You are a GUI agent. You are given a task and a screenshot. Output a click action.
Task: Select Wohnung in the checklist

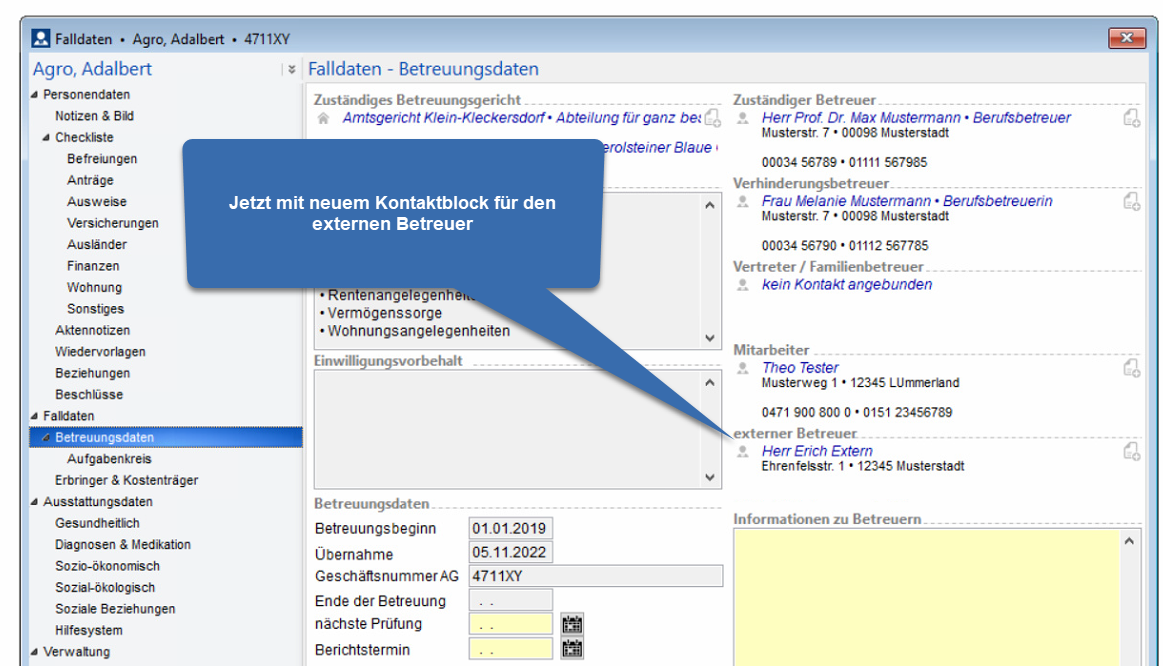coord(94,288)
